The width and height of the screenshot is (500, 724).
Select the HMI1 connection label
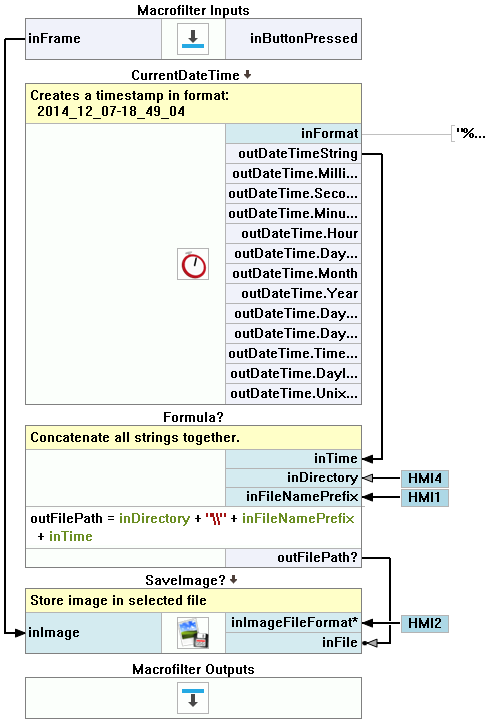[424, 497]
